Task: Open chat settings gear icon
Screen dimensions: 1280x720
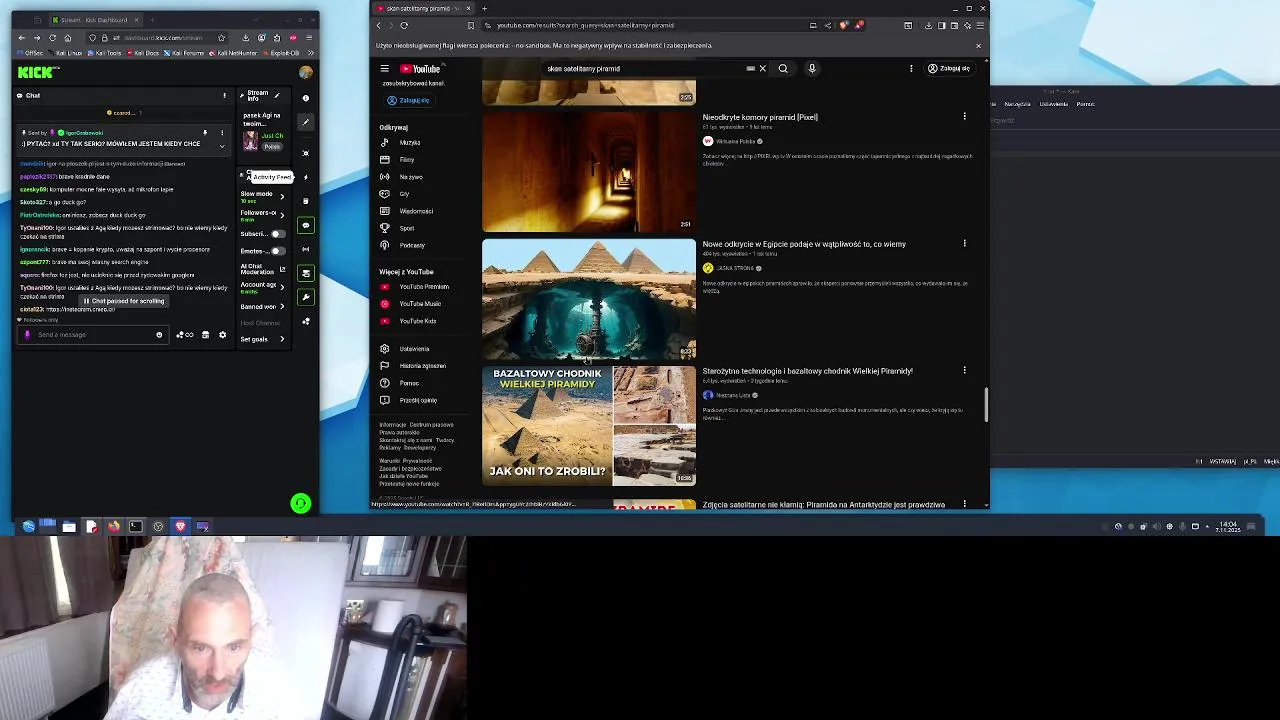Action: (222, 335)
